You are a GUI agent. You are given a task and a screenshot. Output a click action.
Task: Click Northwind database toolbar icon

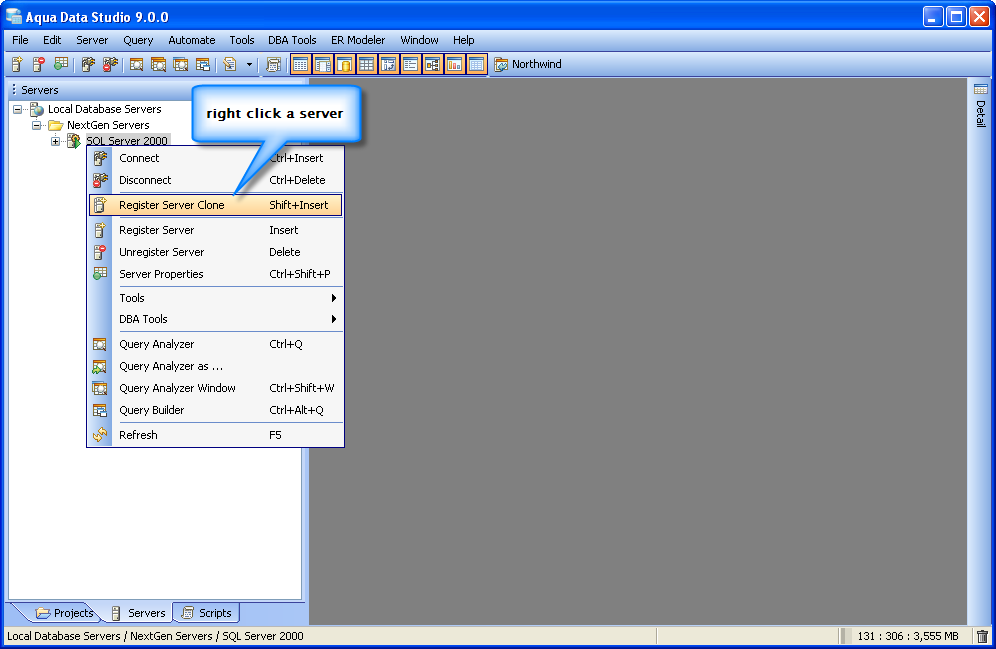click(x=501, y=64)
